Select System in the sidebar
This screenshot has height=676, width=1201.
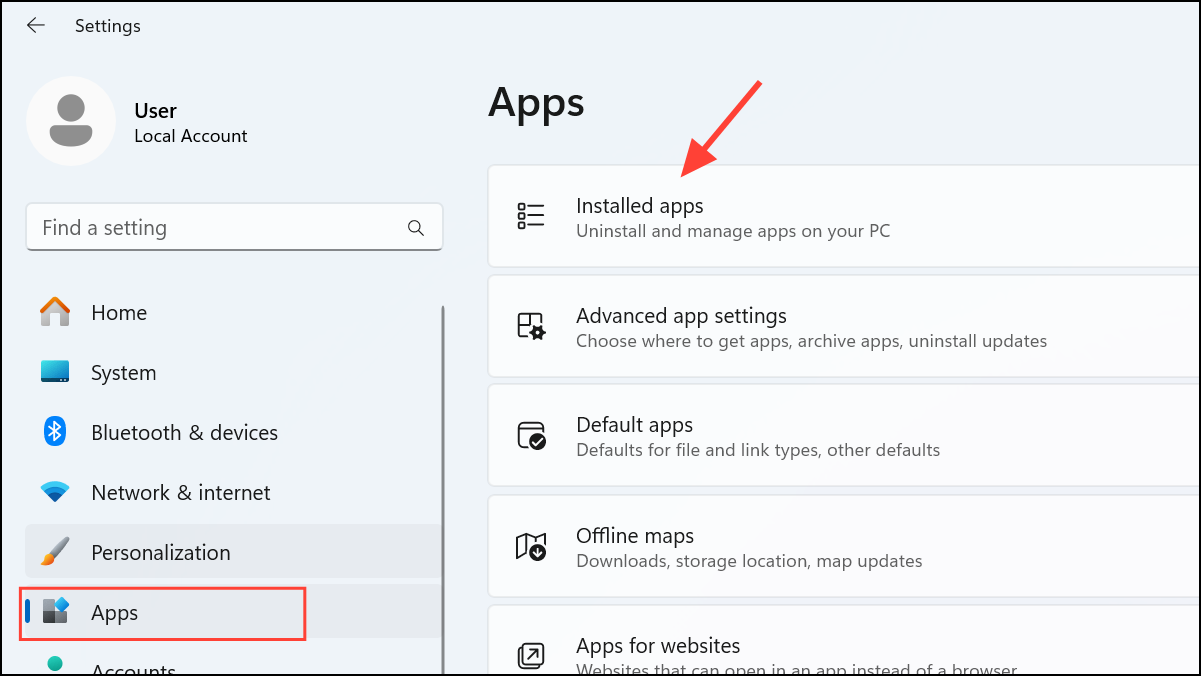point(123,371)
